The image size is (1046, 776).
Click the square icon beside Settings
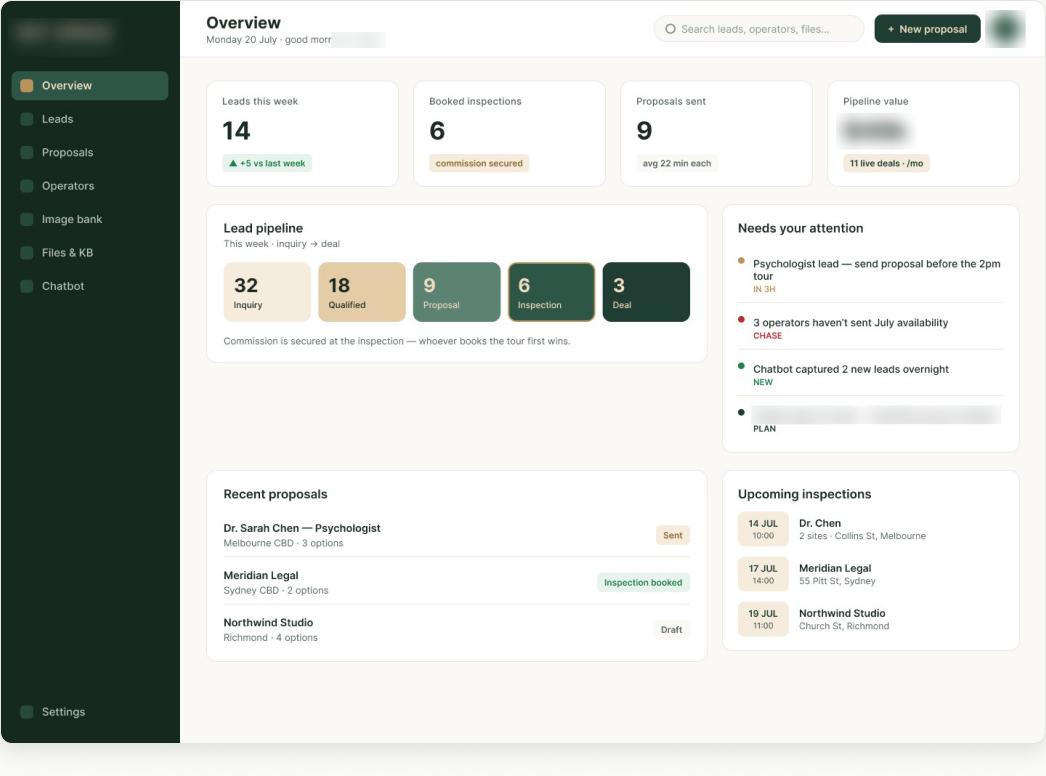click(x=27, y=711)
